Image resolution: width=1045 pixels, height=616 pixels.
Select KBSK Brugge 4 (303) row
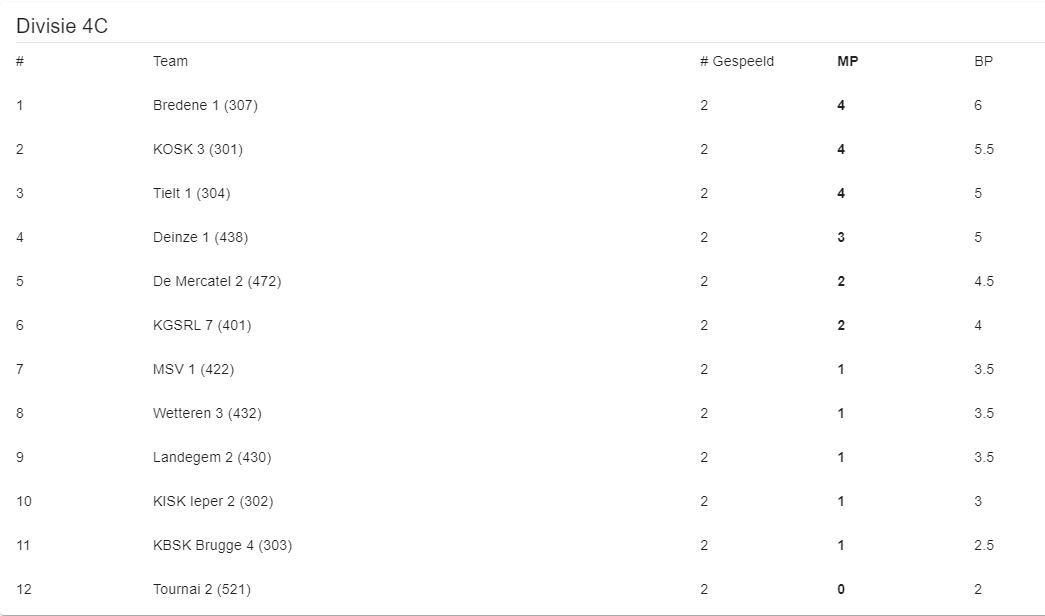tap(223, 545)
